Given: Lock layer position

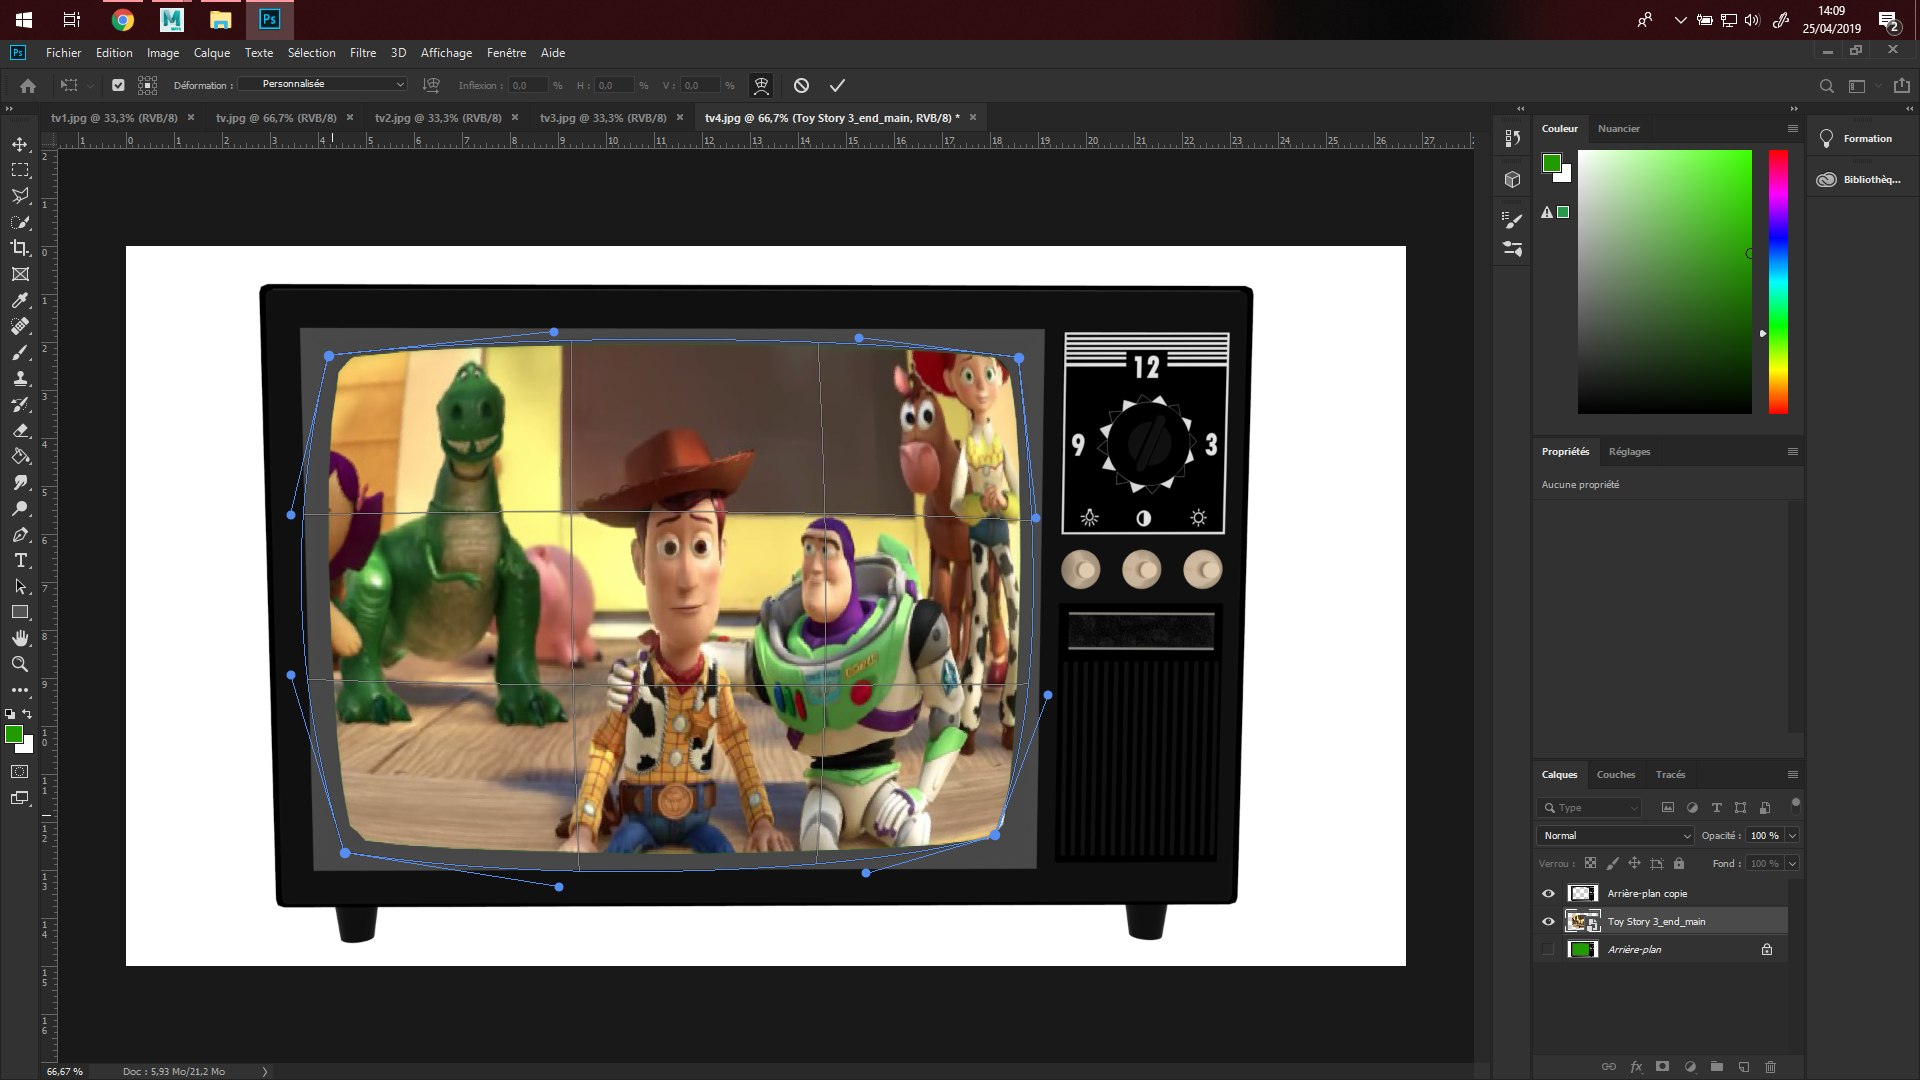Looking at the screenshot, I should pyautogui.click(x=1634, y=863).
